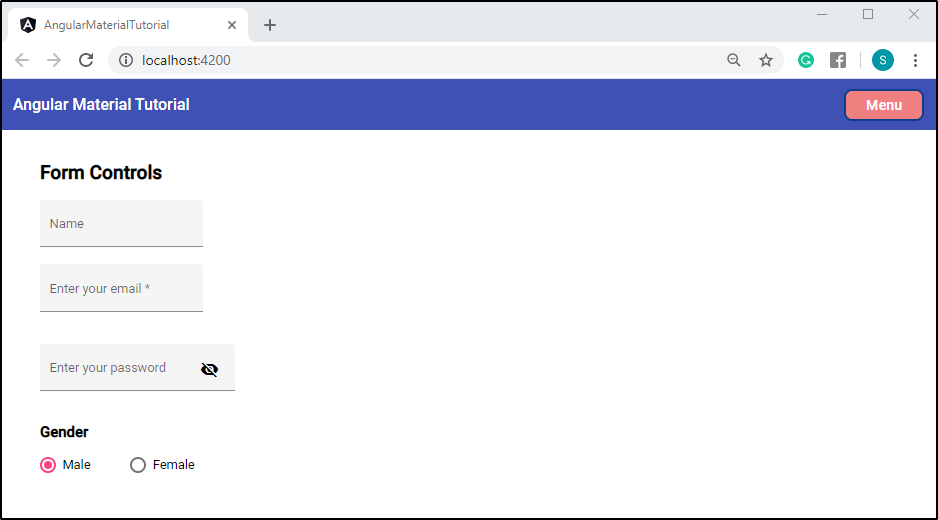
Task: Click the zoom magnifier icon in address bar
Action: (x=733, y=60)
